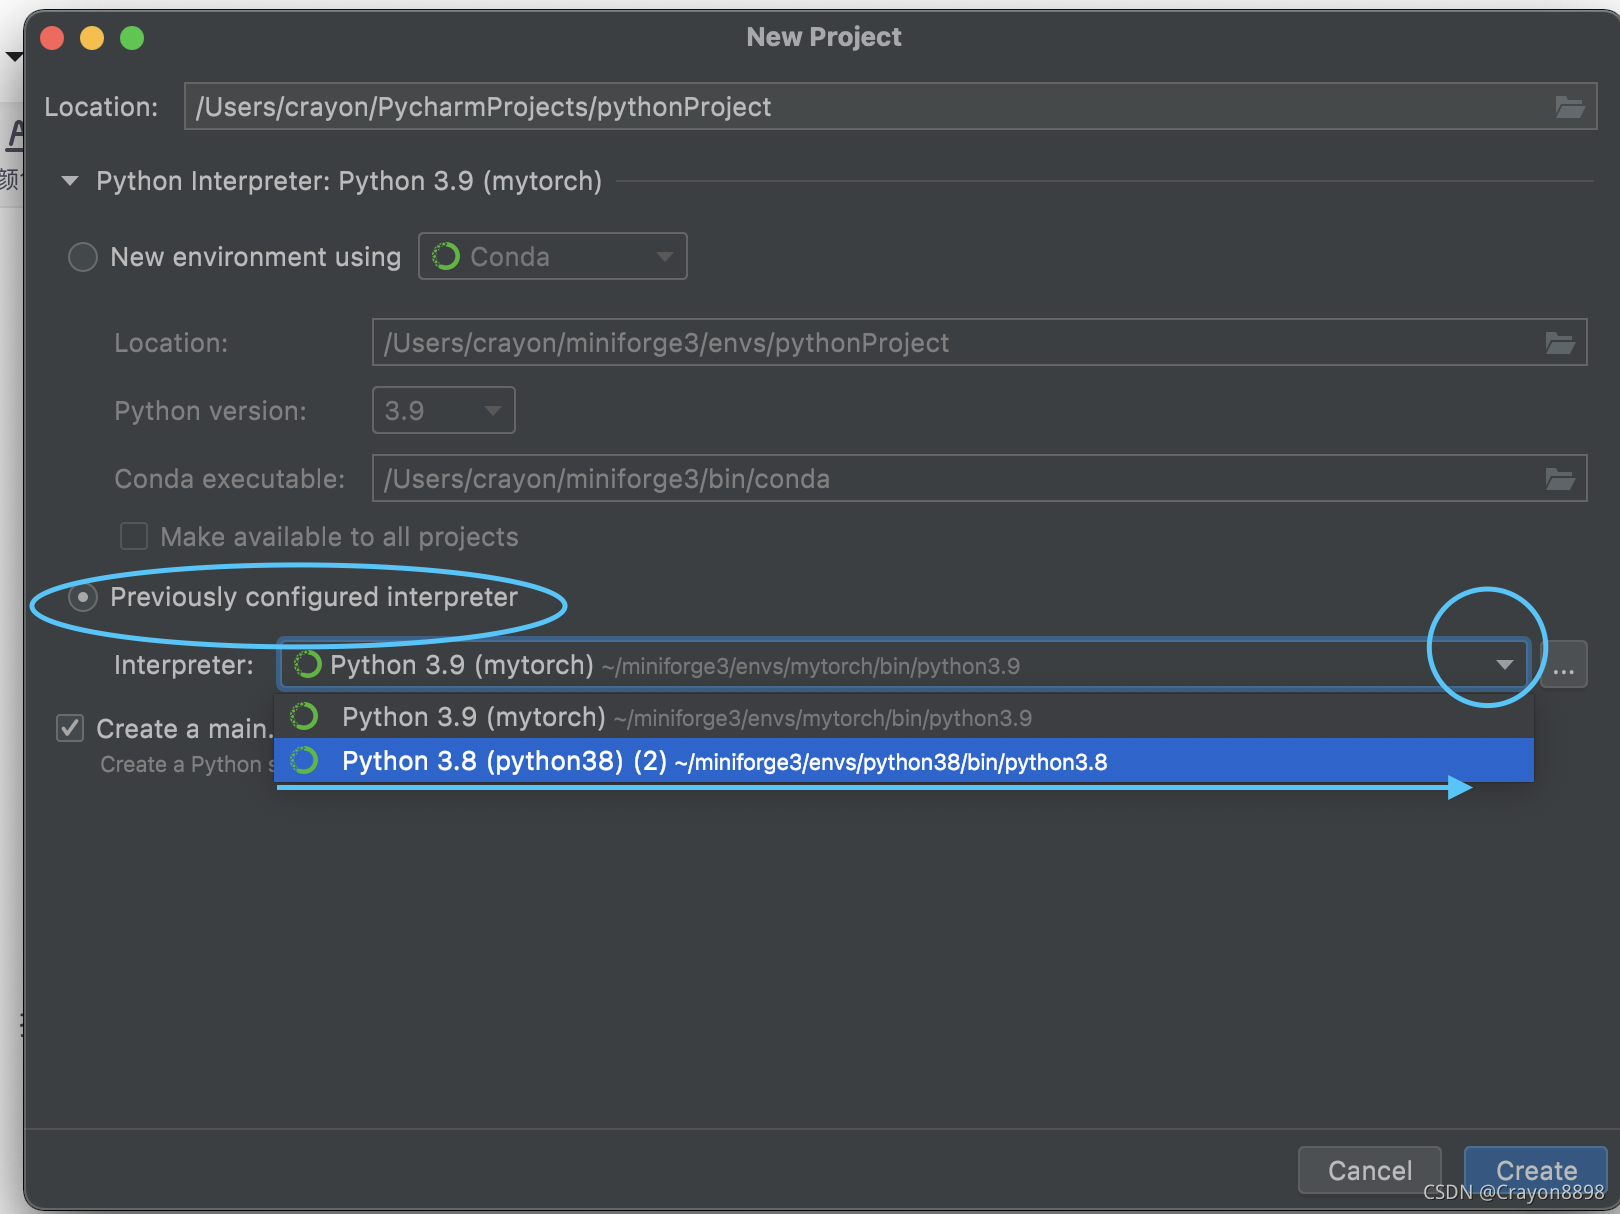Expand the Interpreter dropdown arrow
The height and width of the screenshot is (1214, 1620).
(1502, 664)
